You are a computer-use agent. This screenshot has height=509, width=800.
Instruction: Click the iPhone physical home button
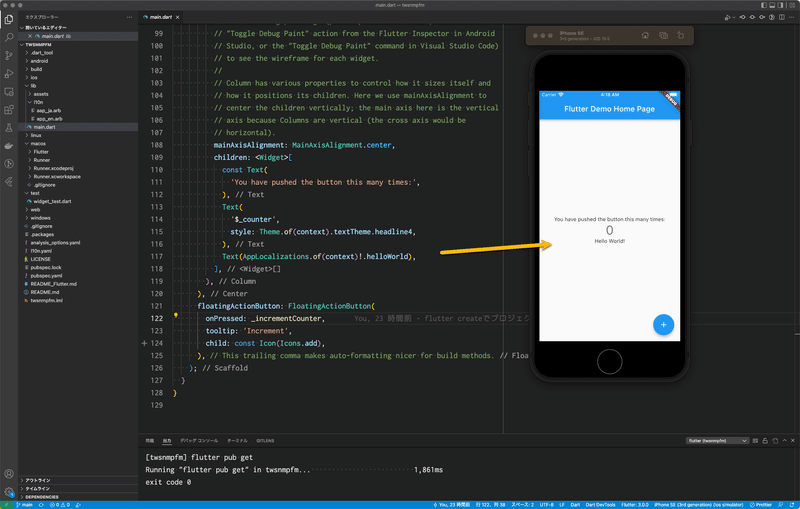609,362
